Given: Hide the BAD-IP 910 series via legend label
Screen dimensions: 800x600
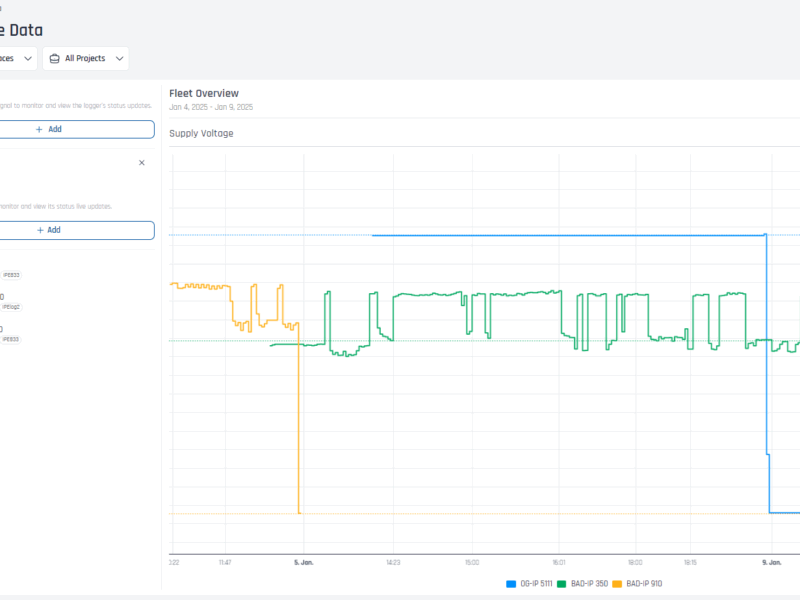Looking at the screenshot, I should pos(644,583).
